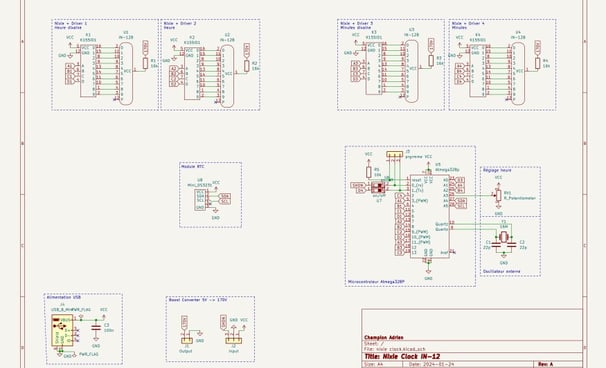Select the J4 USB B Mini connector
The height and width of the screenshot is (368, 606).
(x=62, y=331)
